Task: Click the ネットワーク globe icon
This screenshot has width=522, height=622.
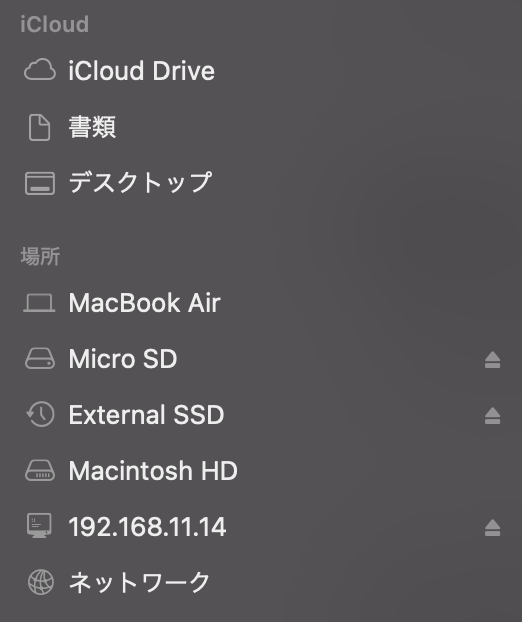Action: click(40, 582)
